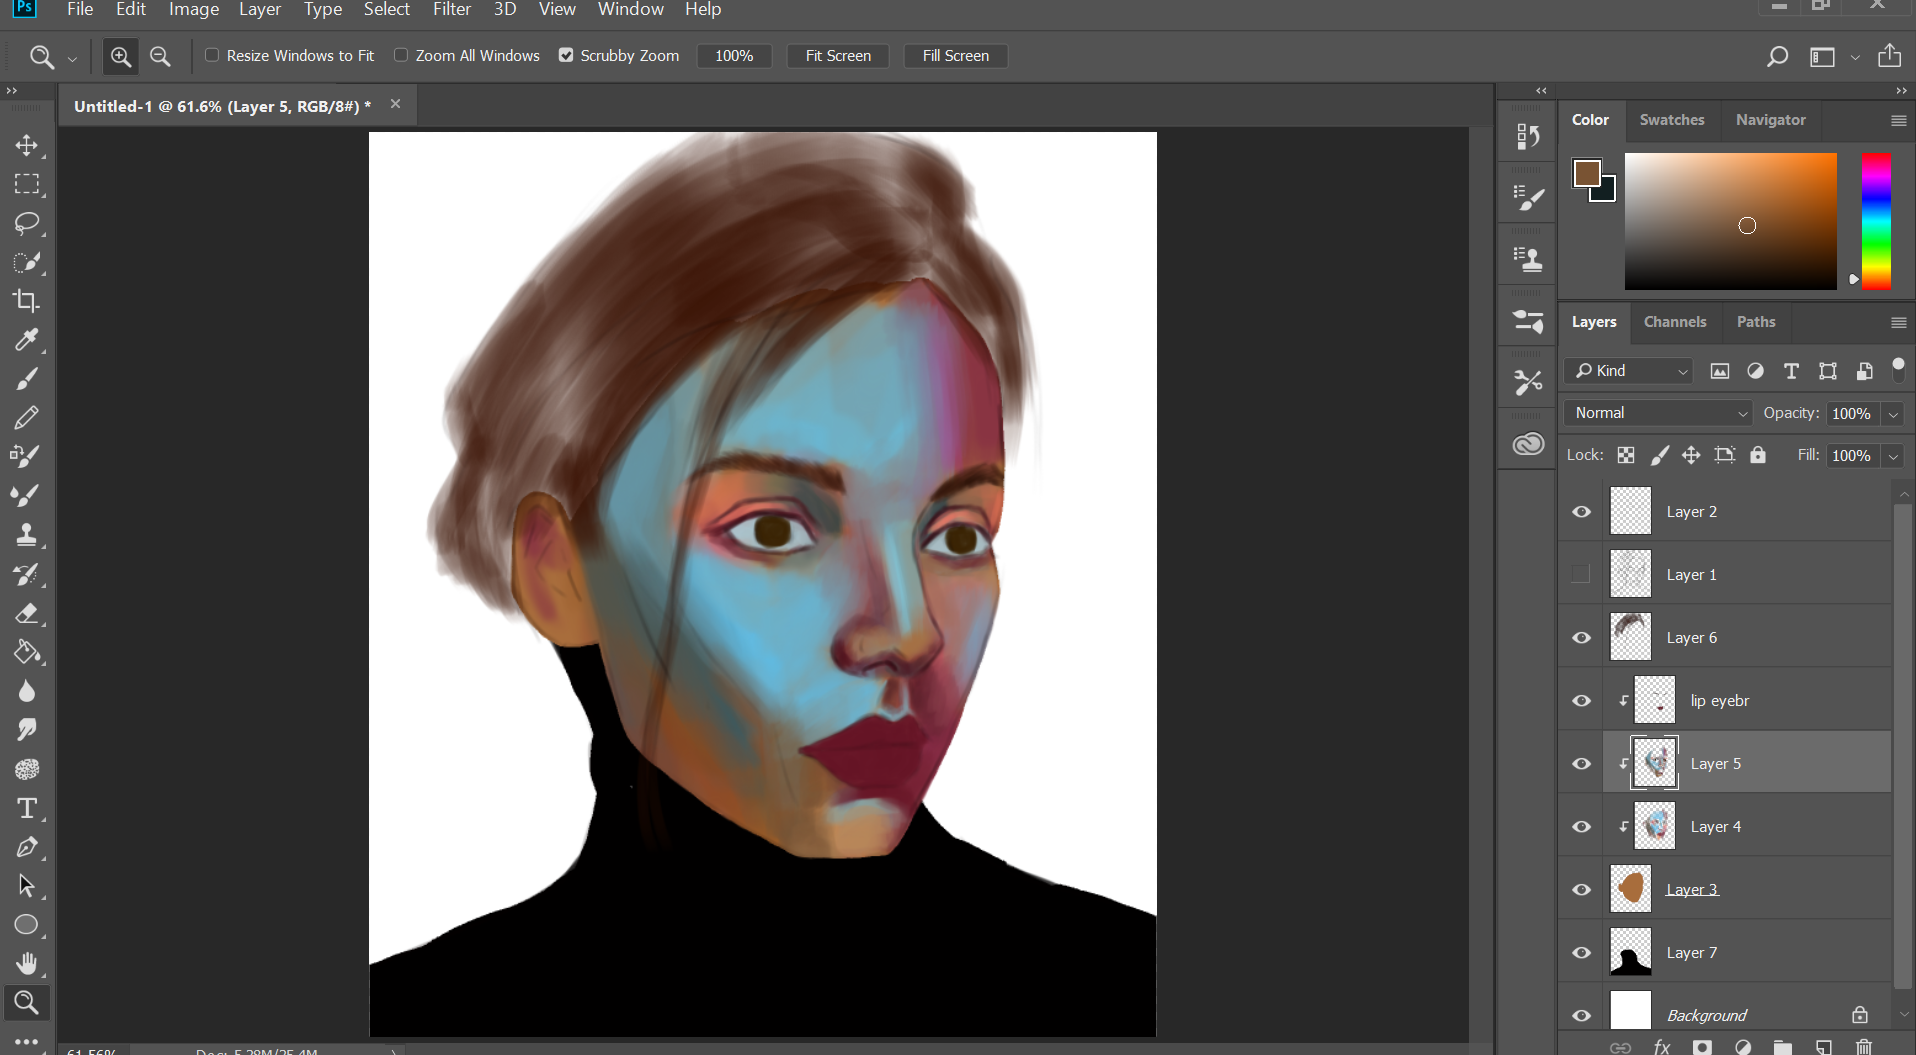Select the Type tool
Viewport: 1916px width, 1055px height.
pos(27,808)
